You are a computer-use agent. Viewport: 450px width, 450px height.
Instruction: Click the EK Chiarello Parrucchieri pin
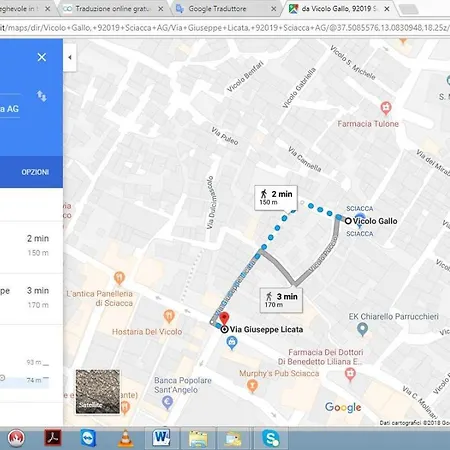(362, 329)
